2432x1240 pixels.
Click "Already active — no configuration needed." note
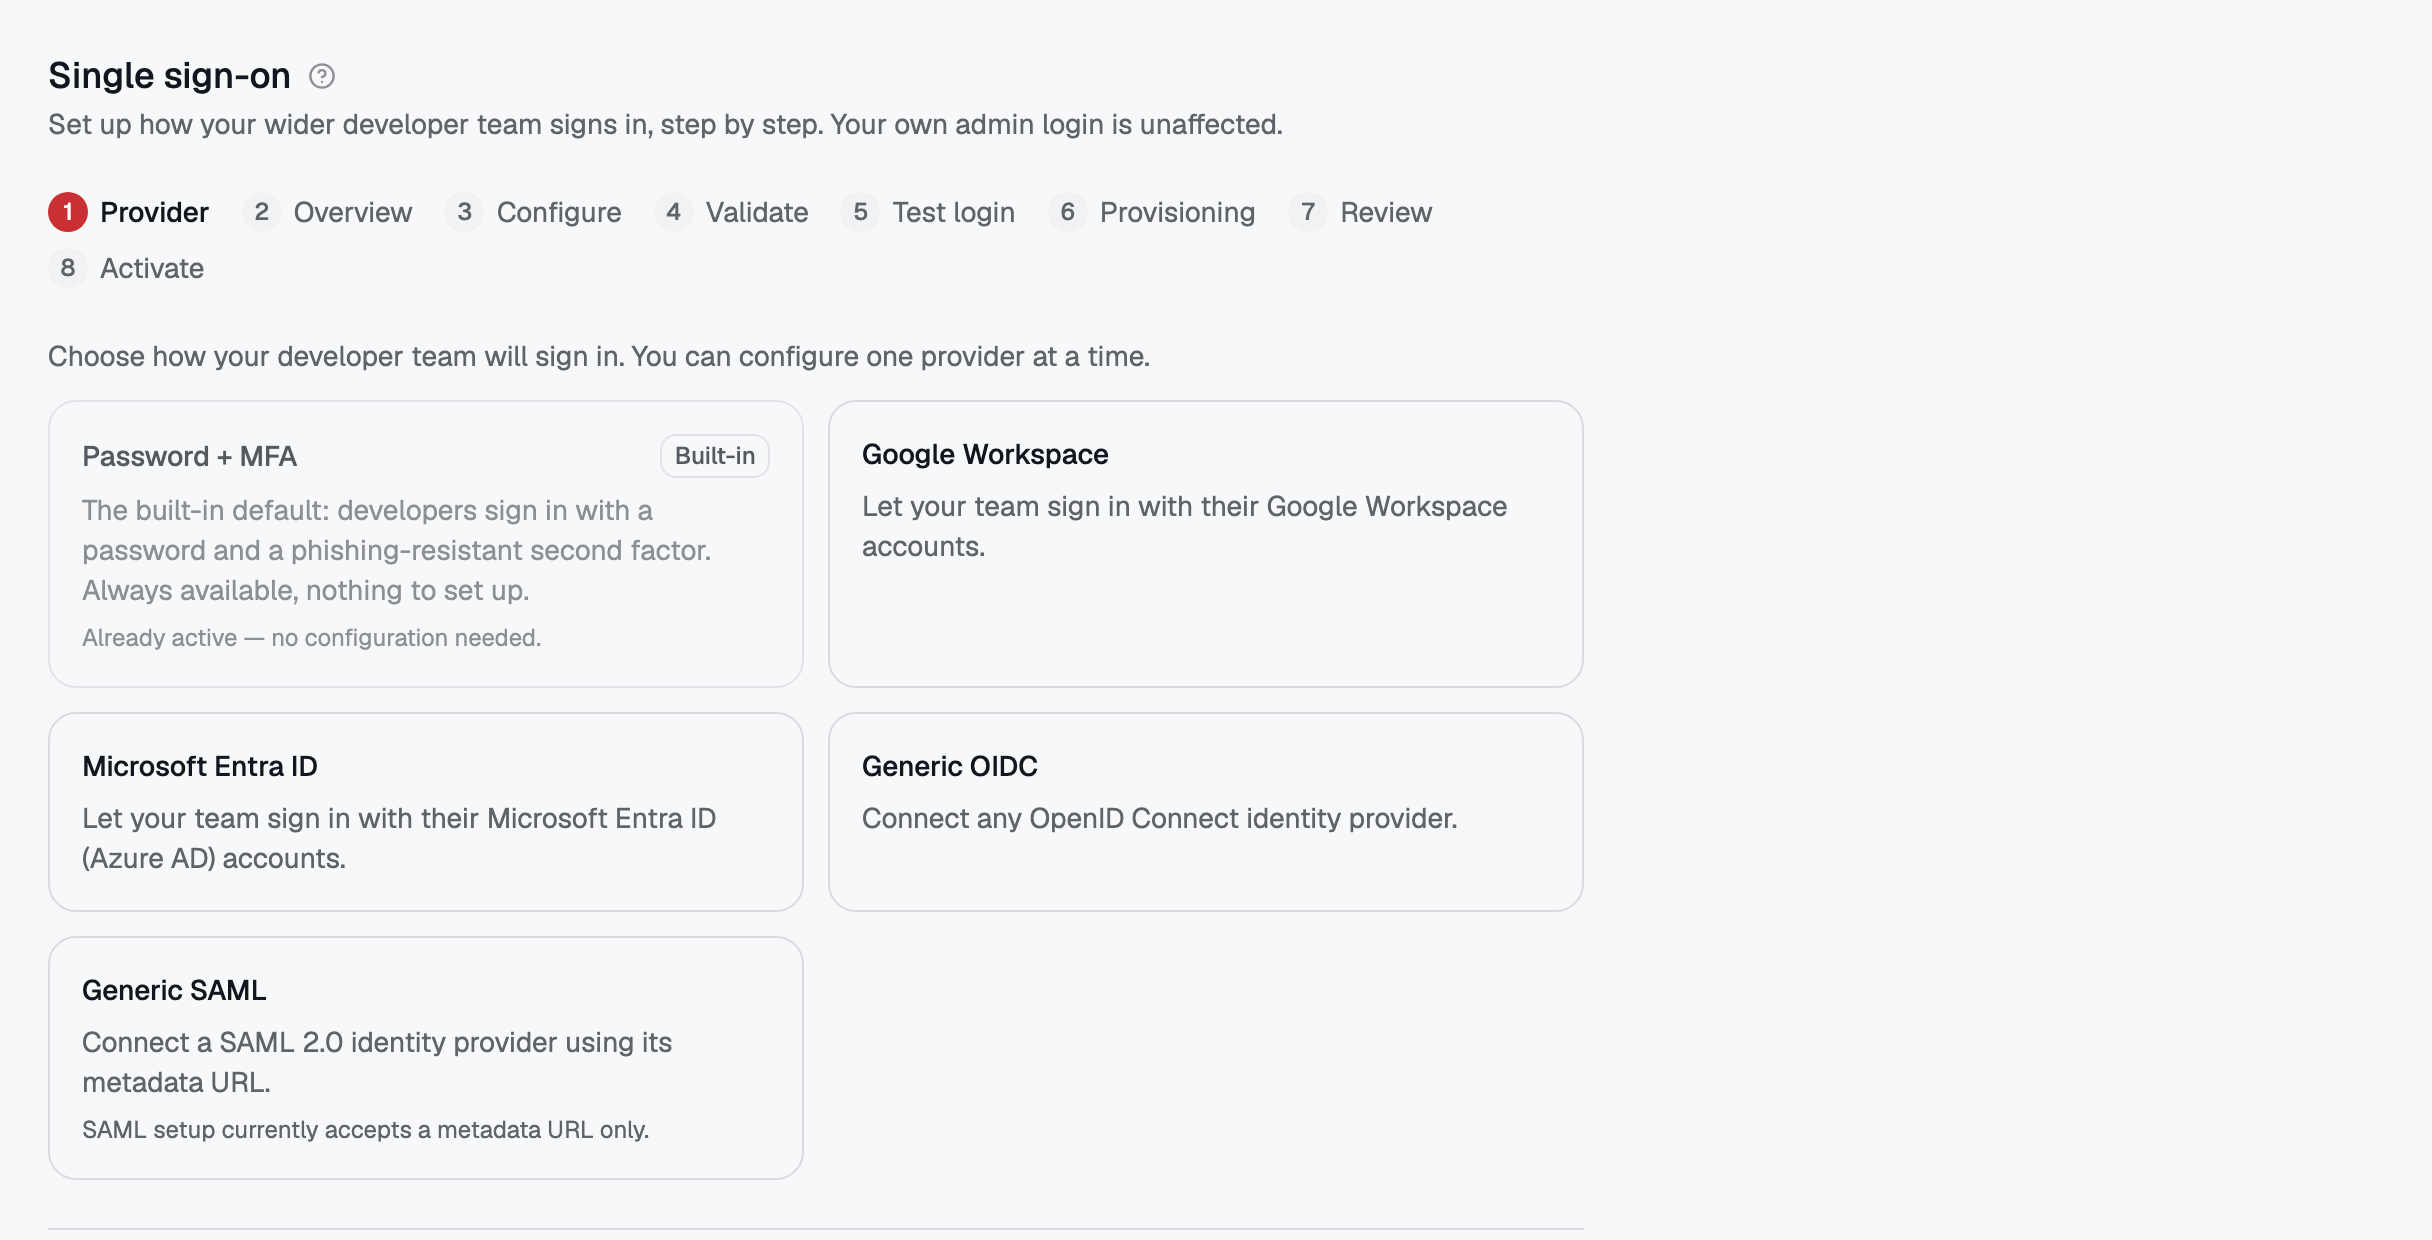(x=312, y=638)
